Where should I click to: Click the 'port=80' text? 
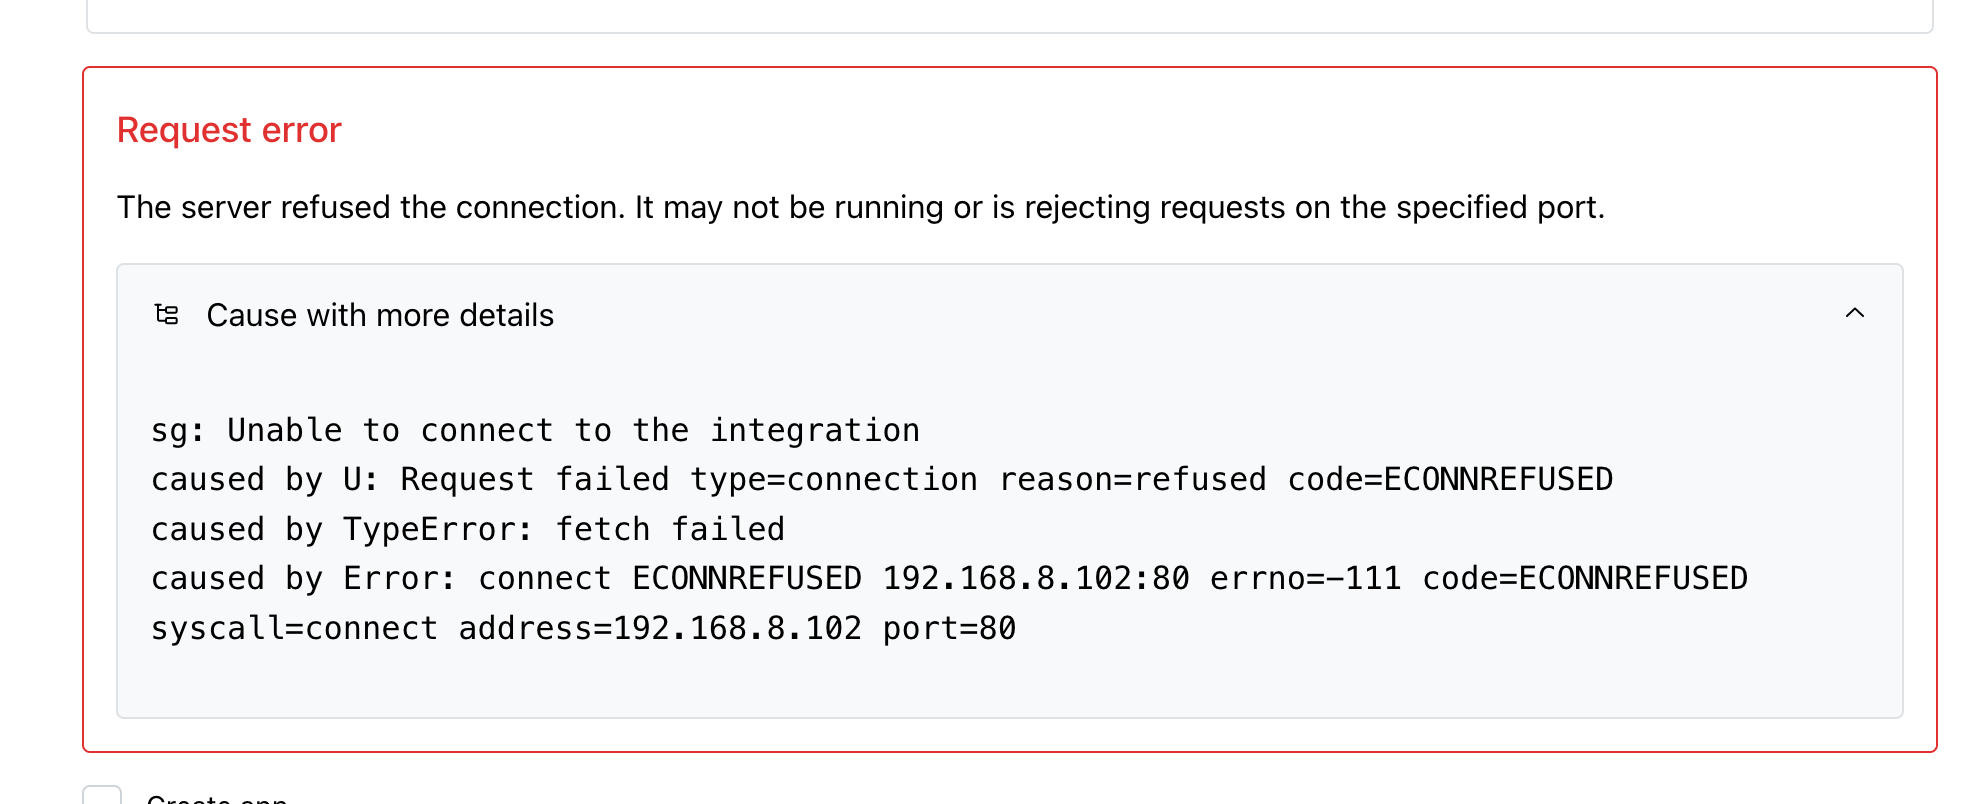949,628
